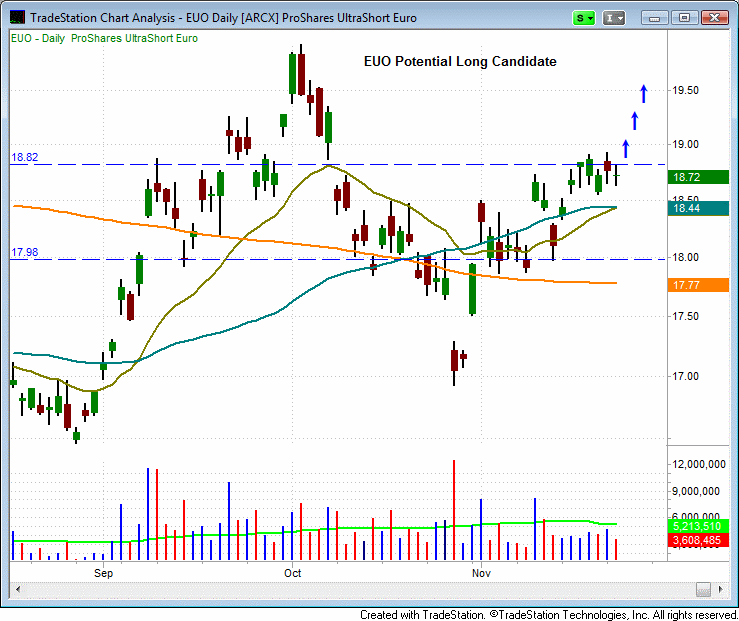
Task: Select the tallest red volume bar in late October
Action: coord(454,510)
